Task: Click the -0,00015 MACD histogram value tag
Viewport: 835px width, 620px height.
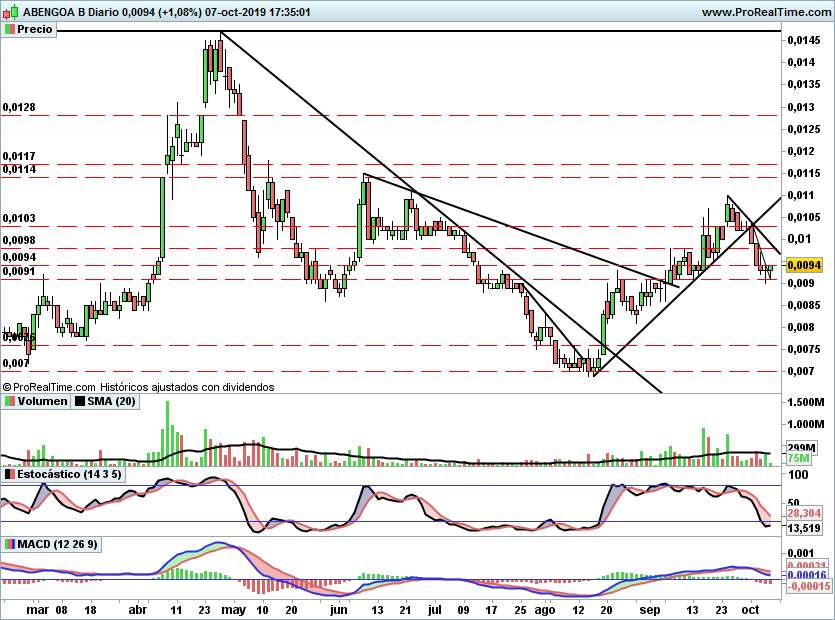Action: pos(808,586)
